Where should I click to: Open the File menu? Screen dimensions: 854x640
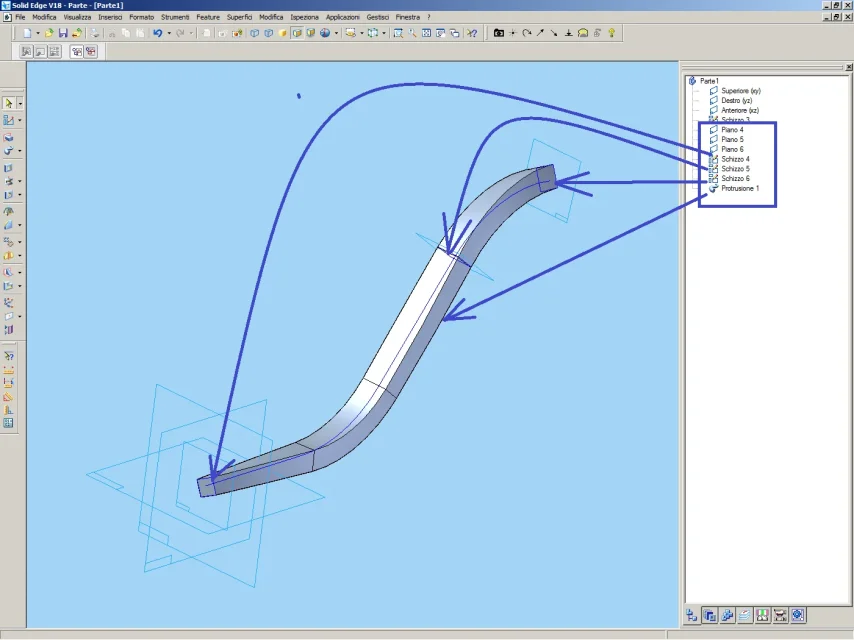click(x=20, y=17)
